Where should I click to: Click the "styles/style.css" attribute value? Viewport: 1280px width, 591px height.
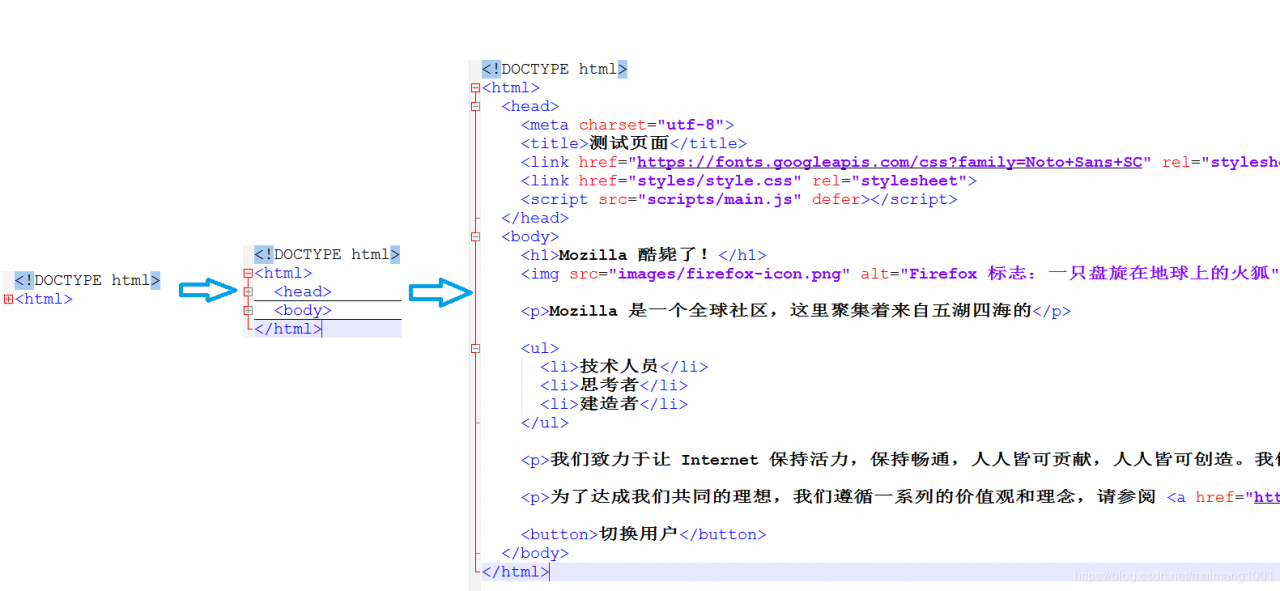(714, 181)
